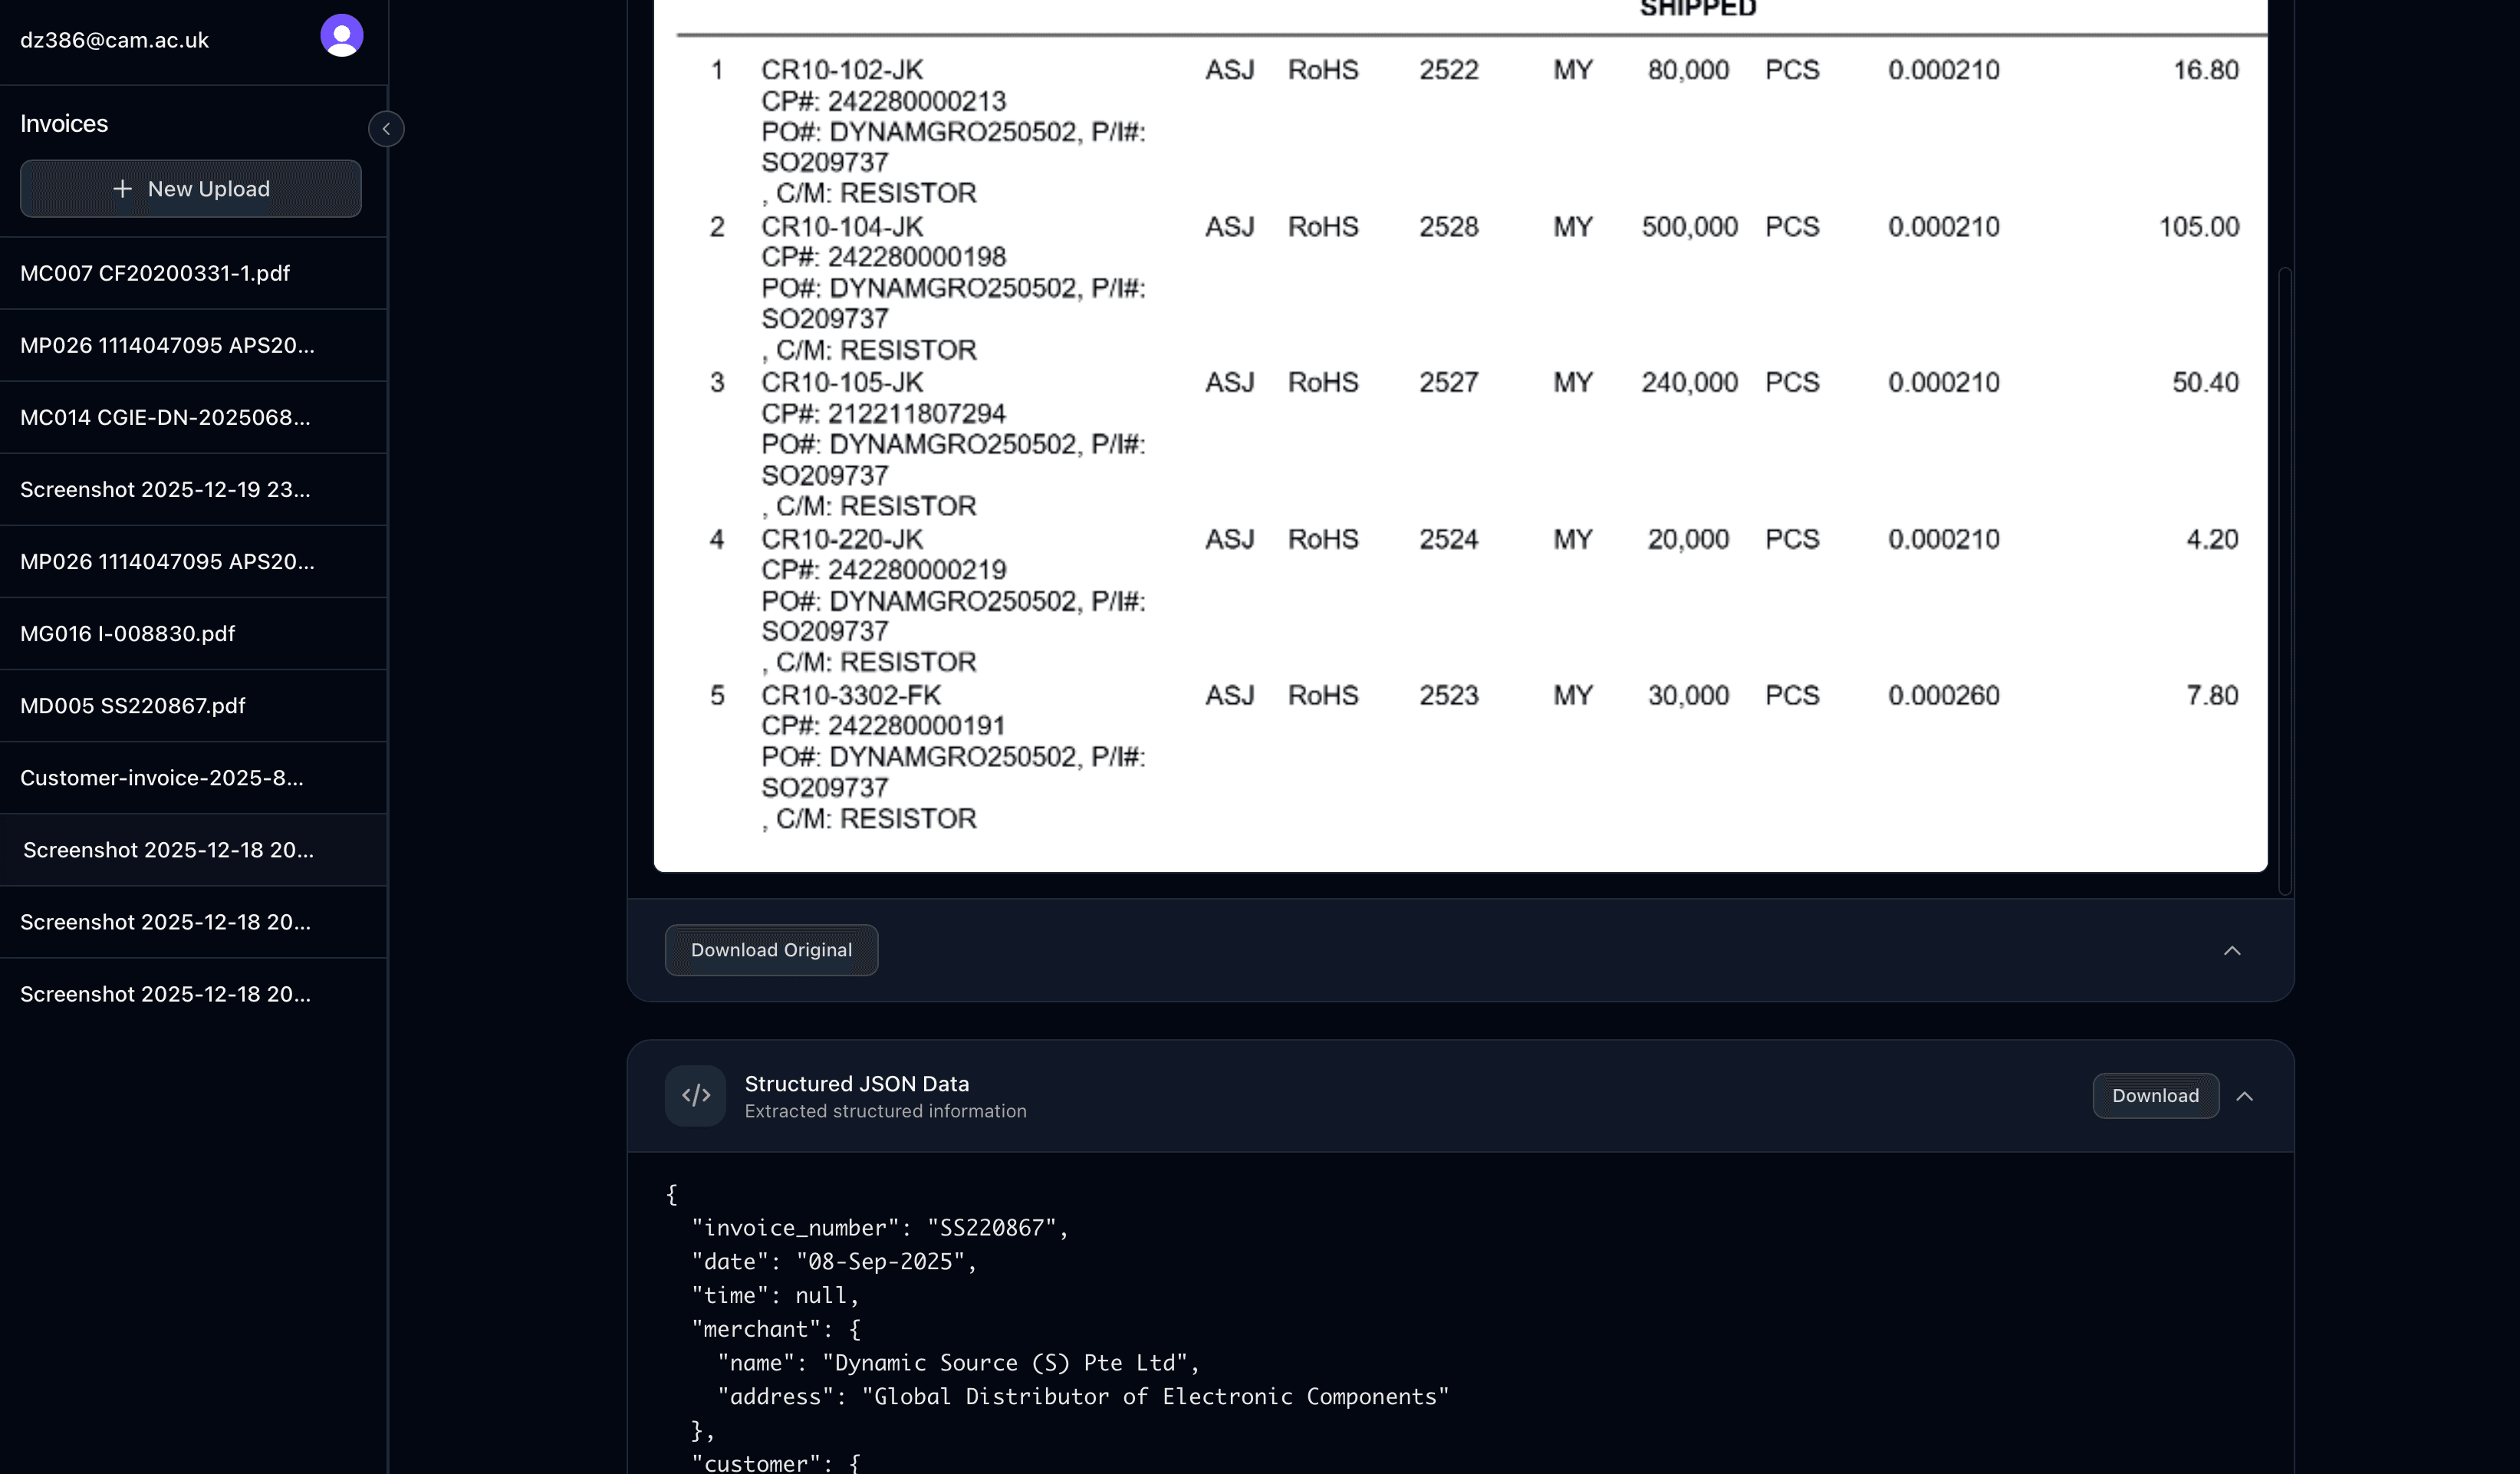Collapse the Invoices sidebar with chevron

coord(386,129)
